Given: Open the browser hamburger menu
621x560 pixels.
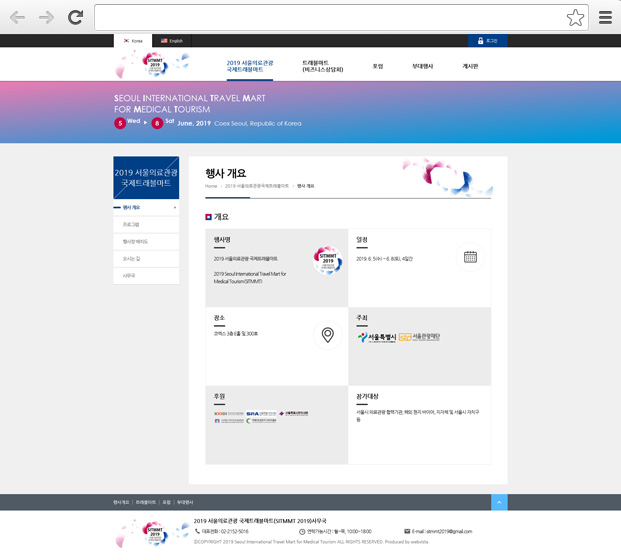Looking at the screenshot, I should click(x=605, y=17).
